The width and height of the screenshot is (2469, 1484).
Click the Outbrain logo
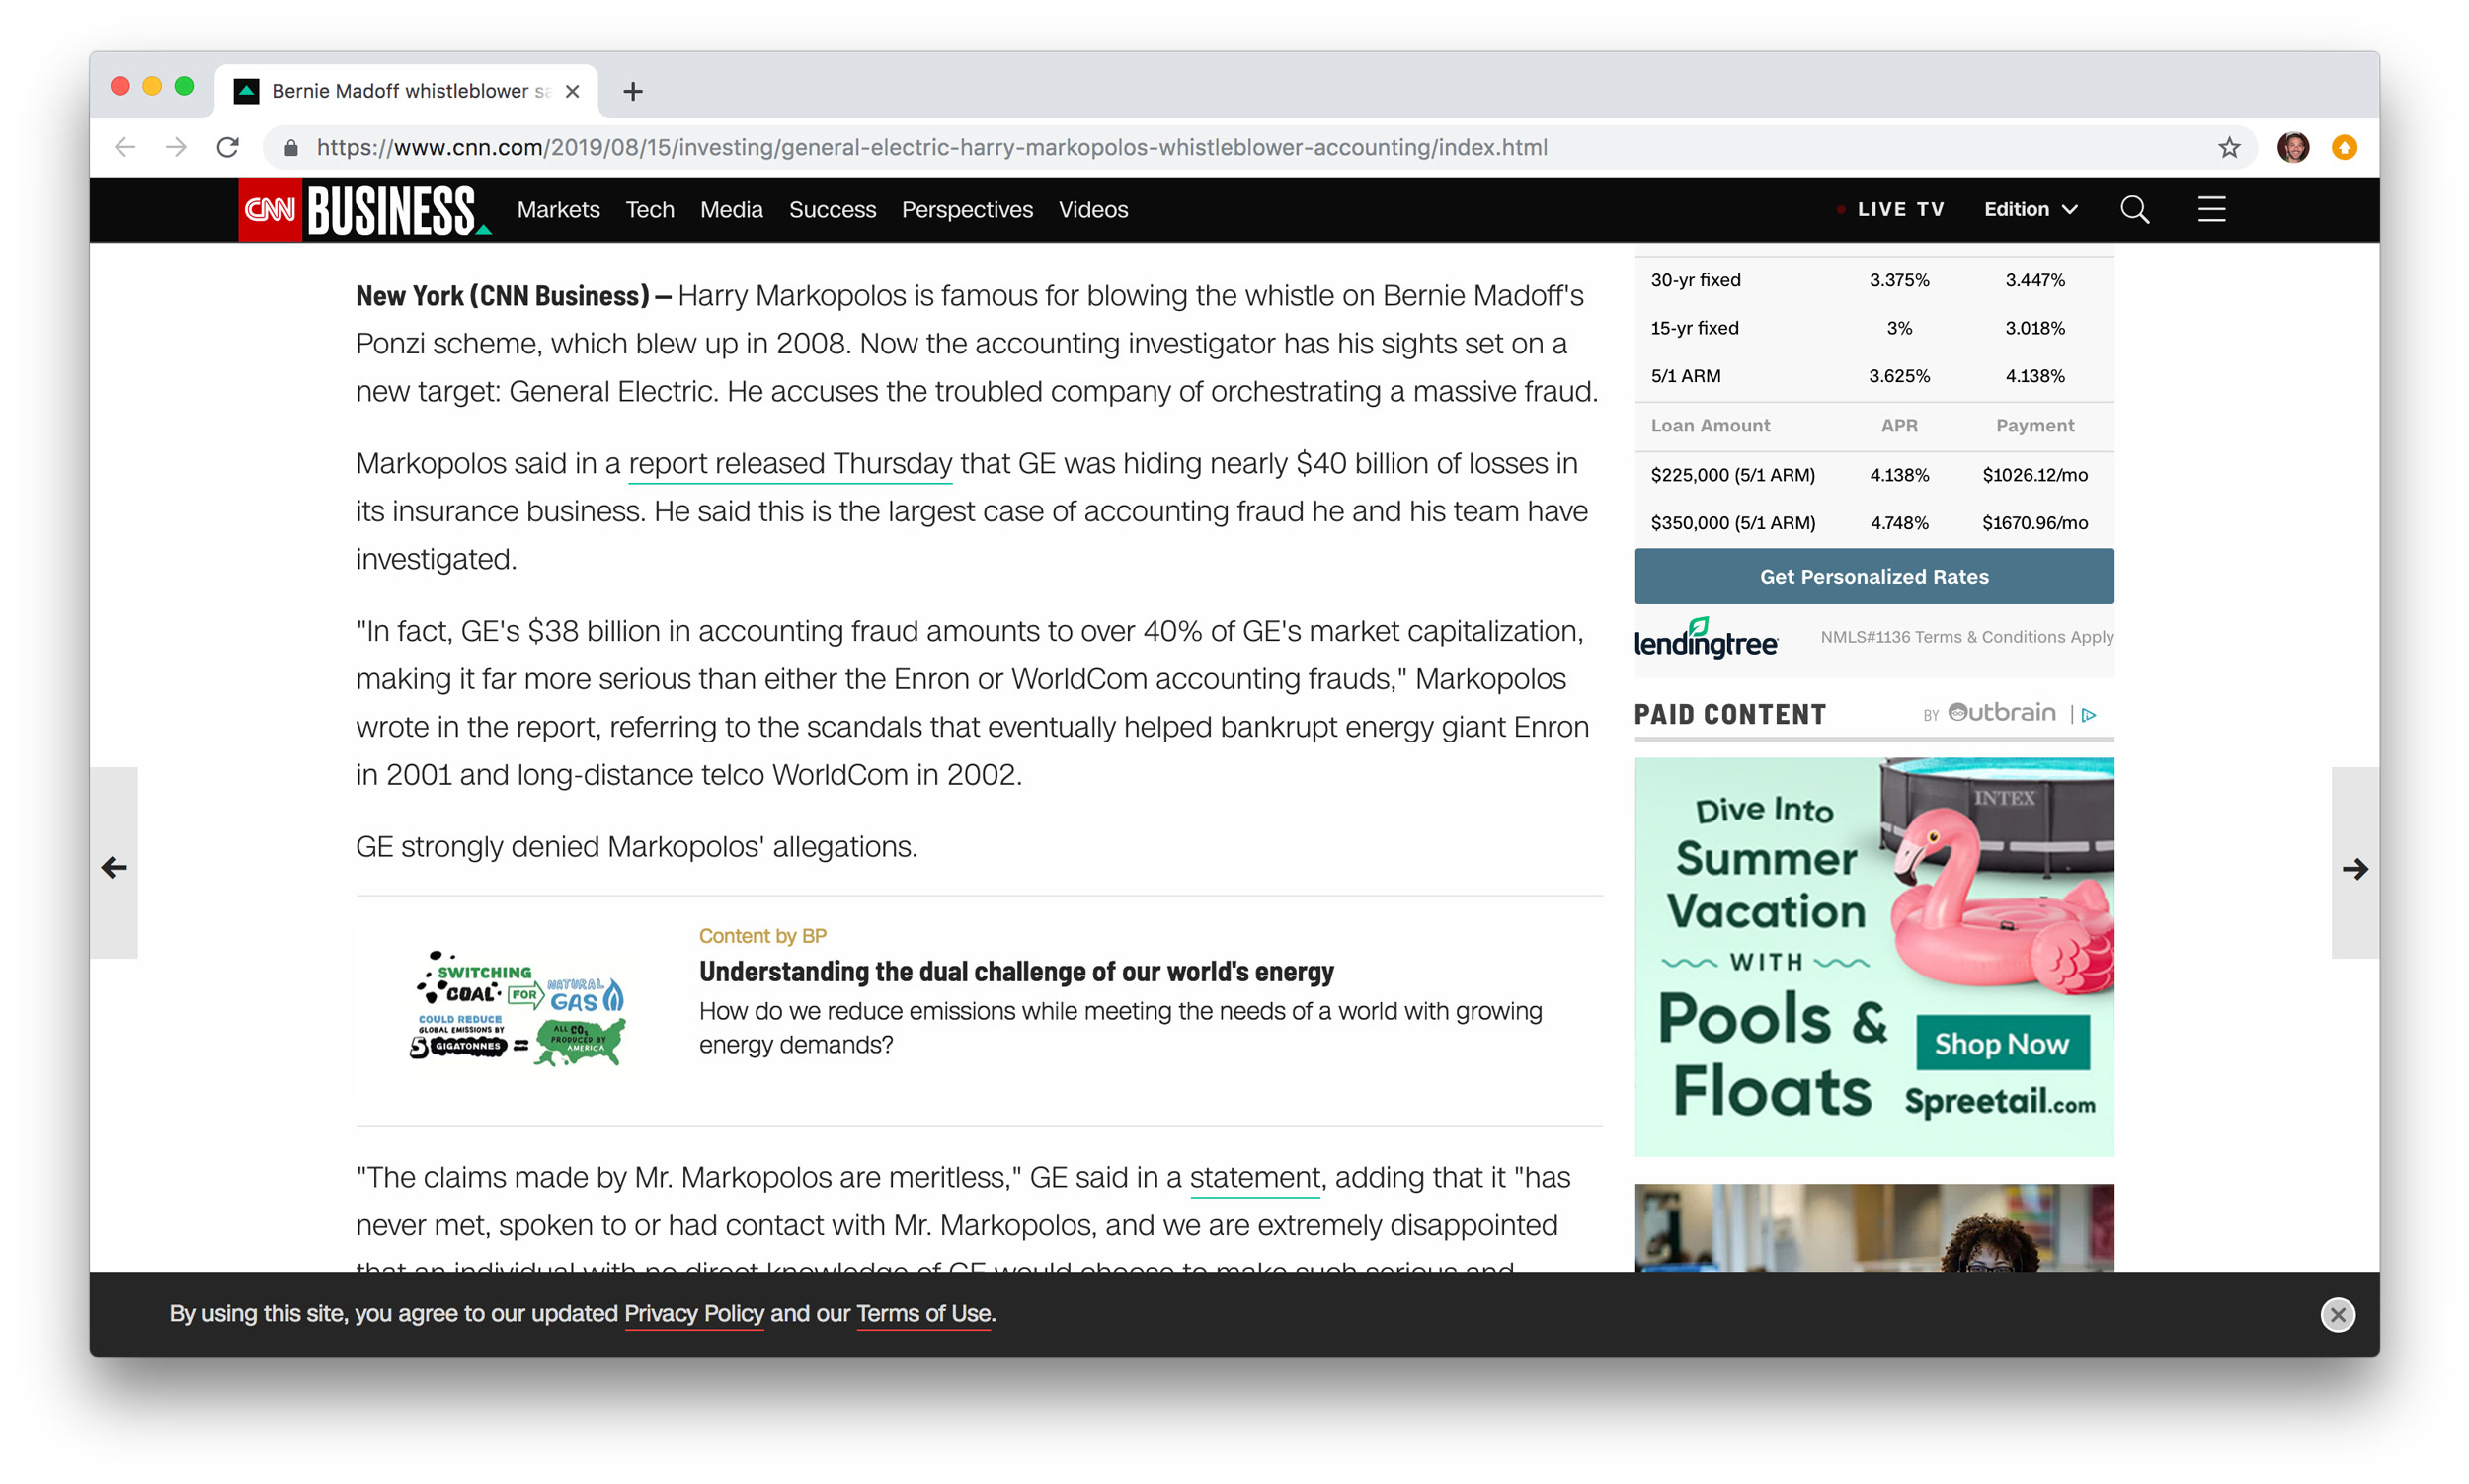[2001, 712]
